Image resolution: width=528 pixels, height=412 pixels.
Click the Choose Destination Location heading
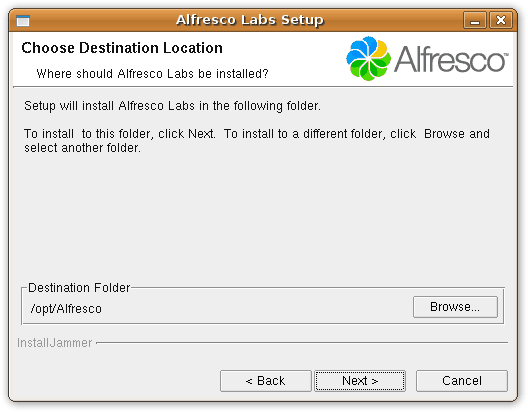[x=122, y=48]
